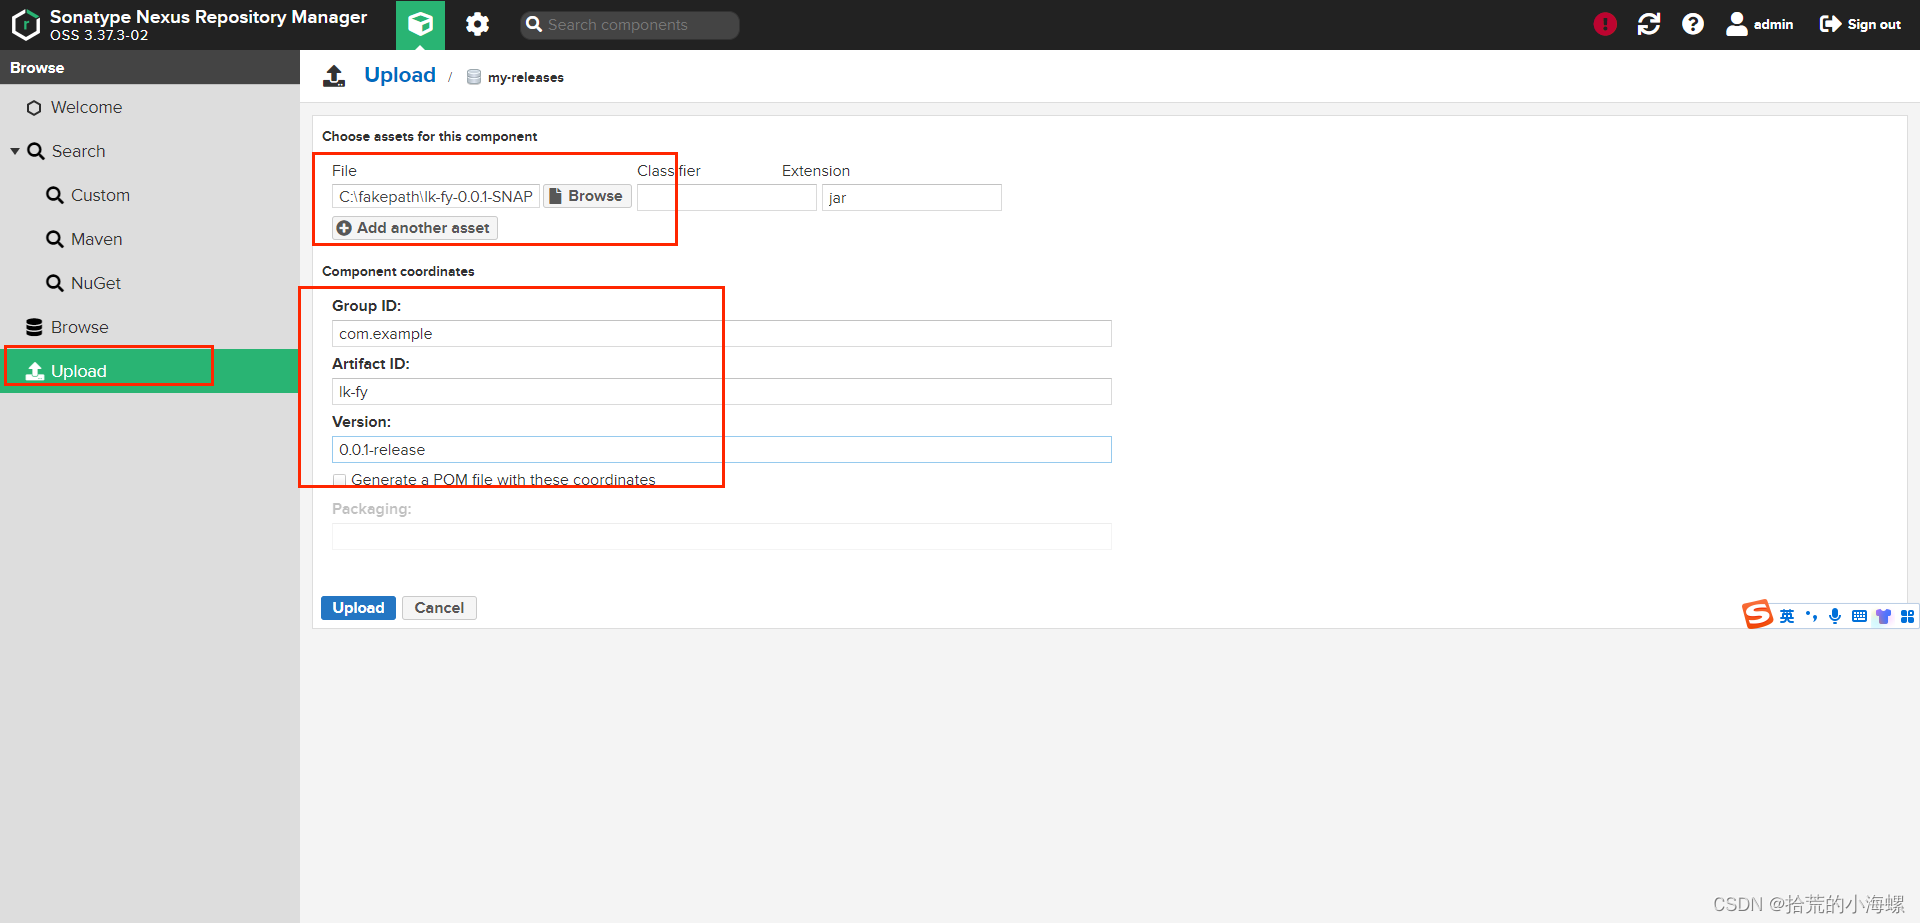This screenshot has height=923, width=1920.
Task: Toggle Sogou punctuation mode icon
Action: (x=1811, y=616)
